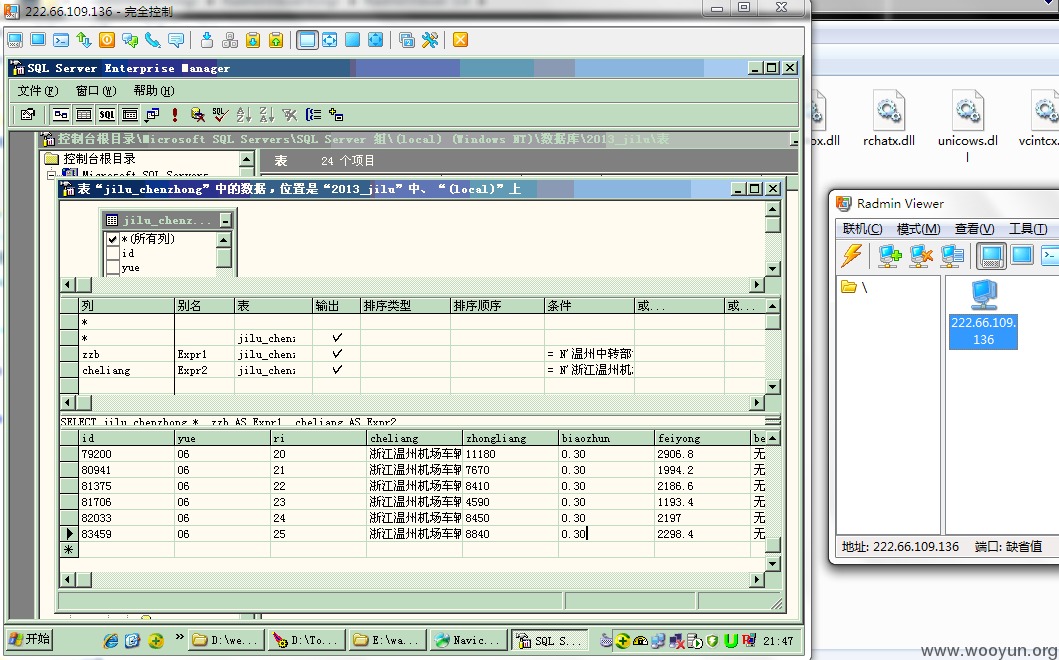
Task: Switch to Navic... taskbar button
Action: tap(468, 640)
